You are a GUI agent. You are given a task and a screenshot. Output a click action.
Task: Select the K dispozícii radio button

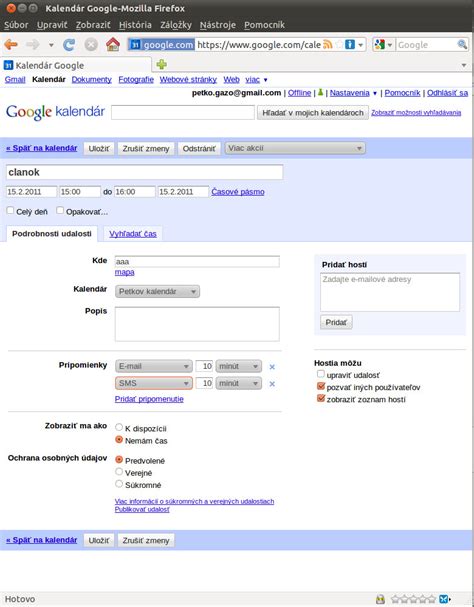(119, 427)
